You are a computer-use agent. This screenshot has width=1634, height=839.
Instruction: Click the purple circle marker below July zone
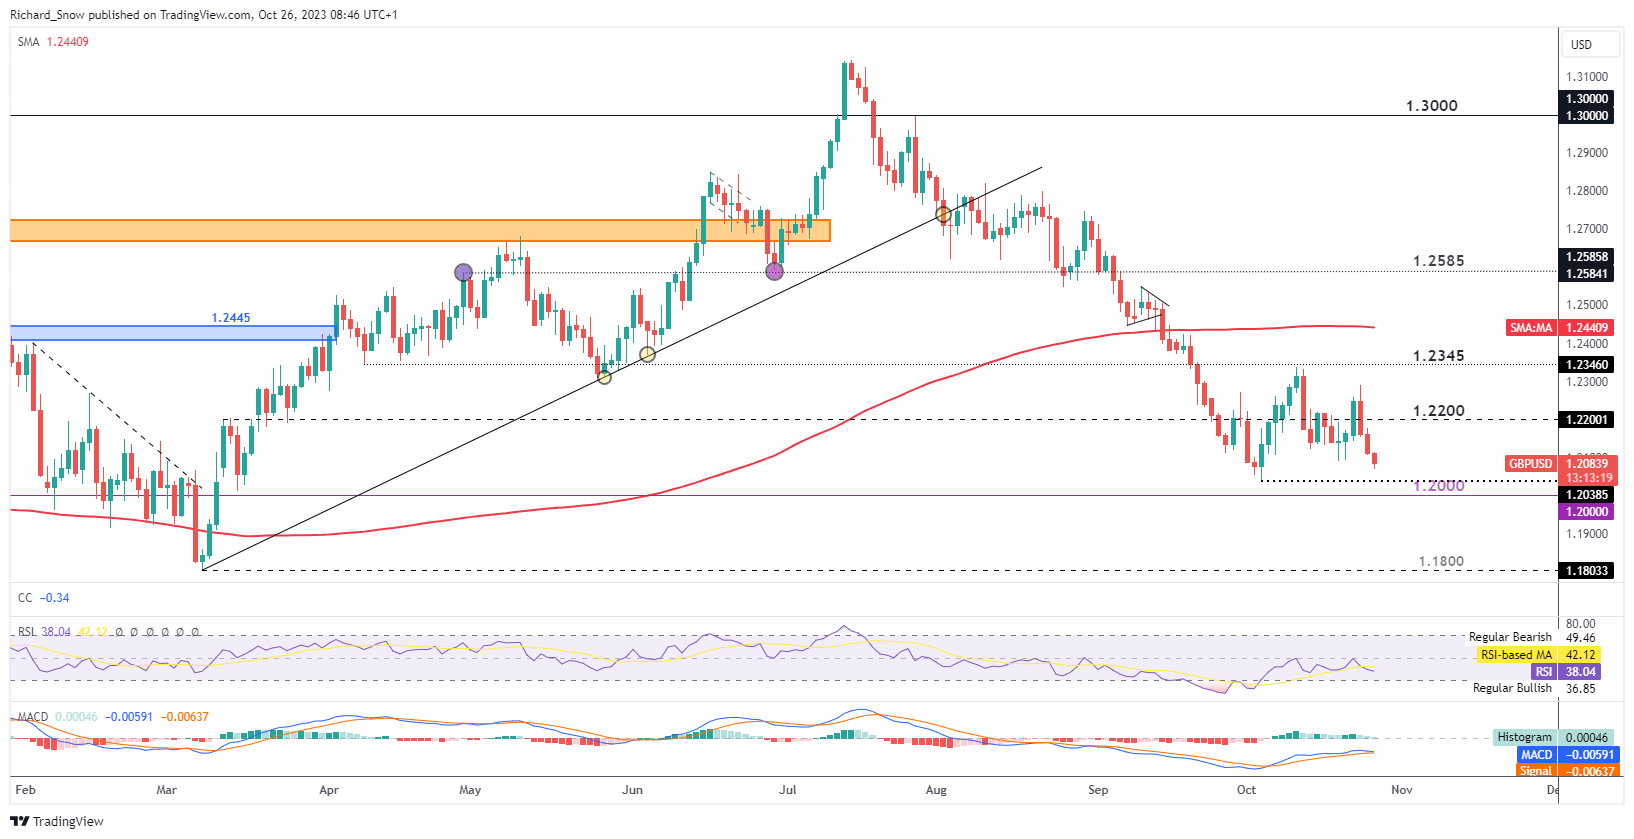coord(774,271)
